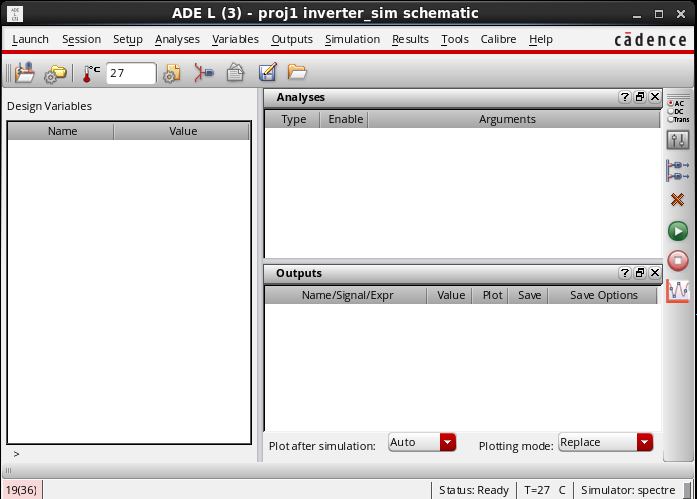The height and width of the screenshot is (499, 697).
Task: Click the Analyses panel help button
Action: [625, 97]
